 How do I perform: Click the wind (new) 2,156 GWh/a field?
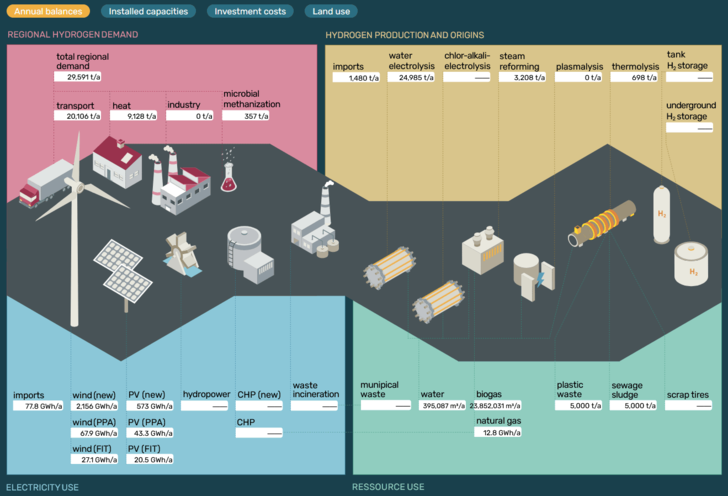95,406
